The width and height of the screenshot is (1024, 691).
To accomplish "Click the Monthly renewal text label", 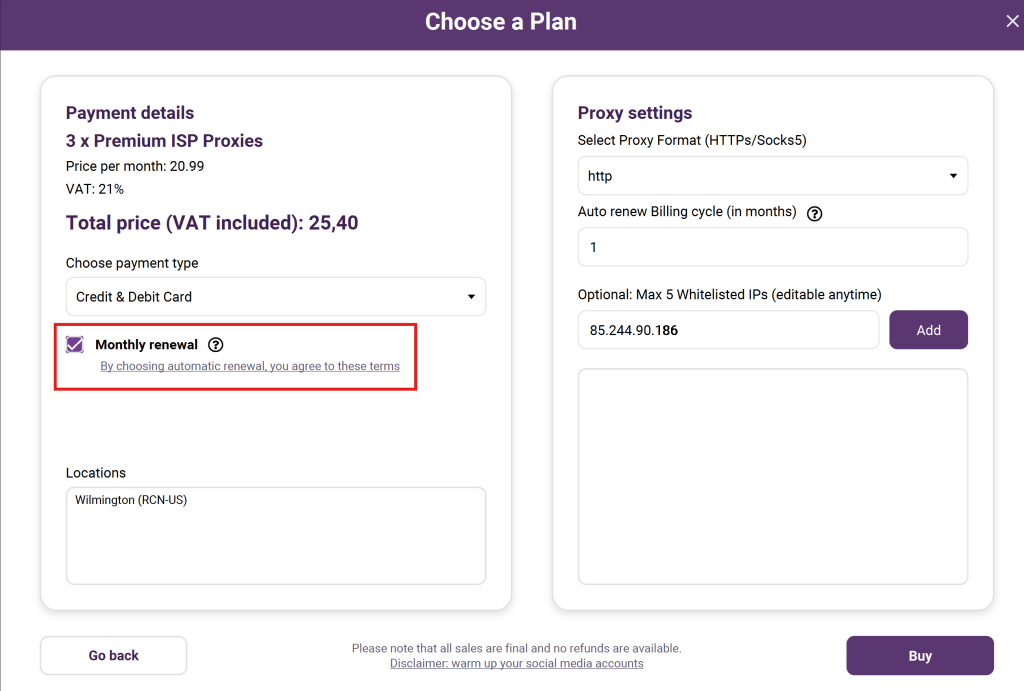I will (x=146, y=345).
